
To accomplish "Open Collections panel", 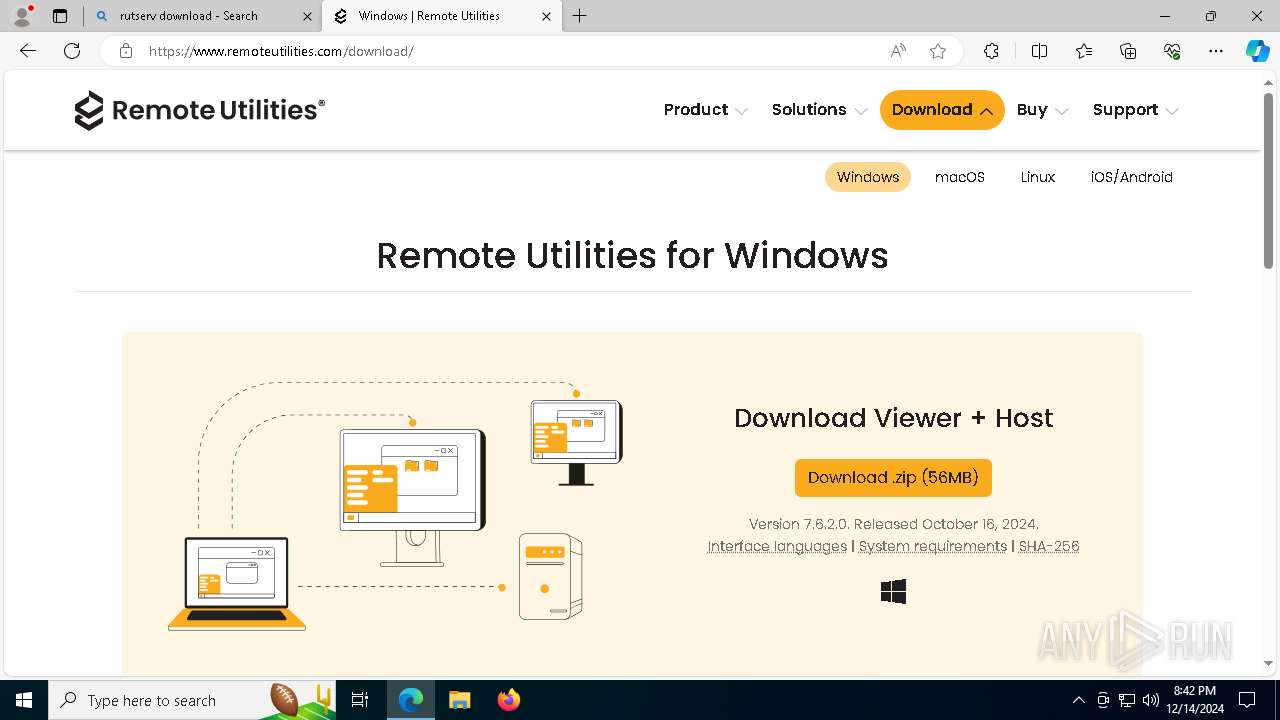I will [1128, 51].
